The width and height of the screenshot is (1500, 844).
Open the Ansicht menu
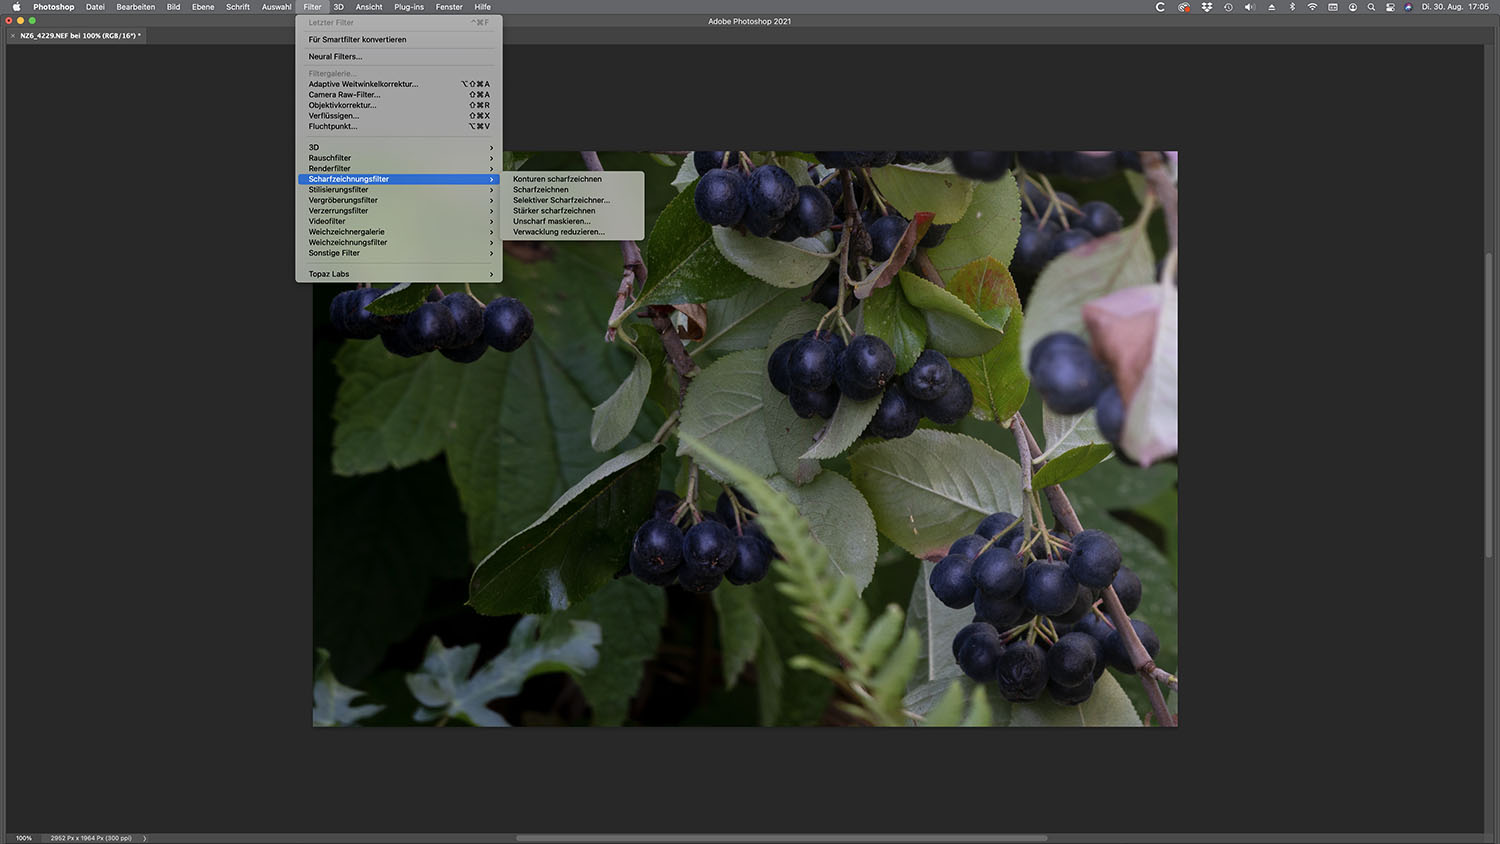(369, 7)
